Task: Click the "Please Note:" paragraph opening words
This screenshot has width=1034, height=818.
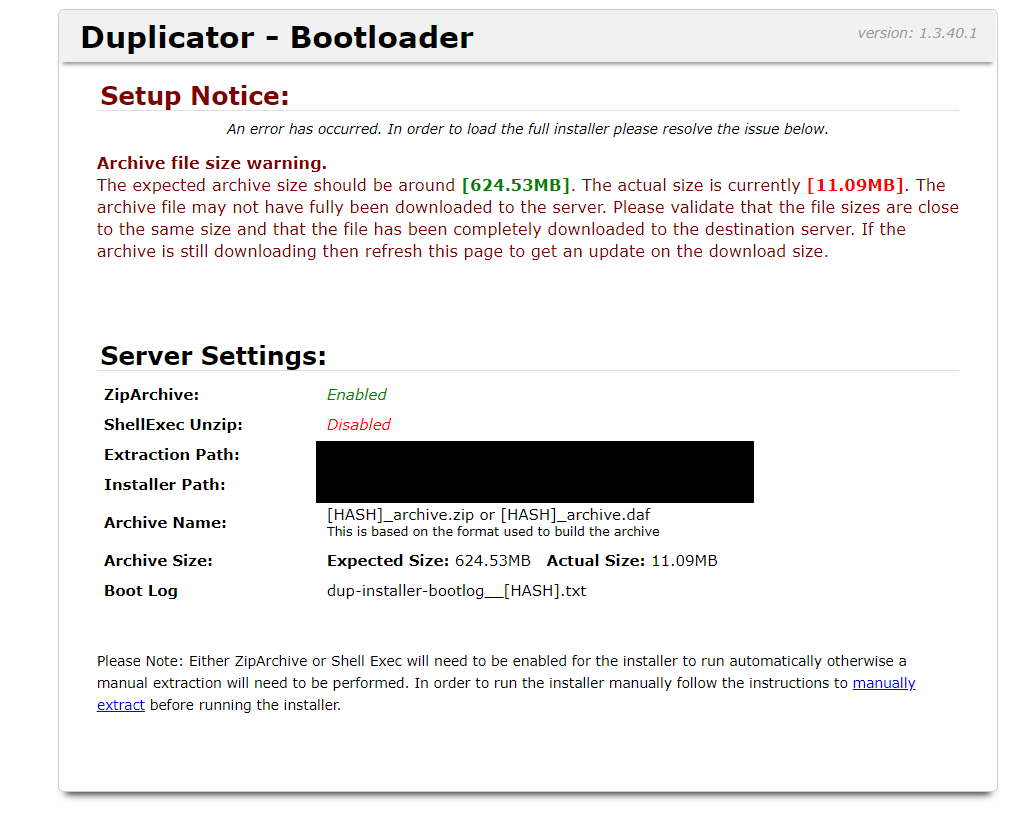Action: pyautogui.click(x=140, y=661)
